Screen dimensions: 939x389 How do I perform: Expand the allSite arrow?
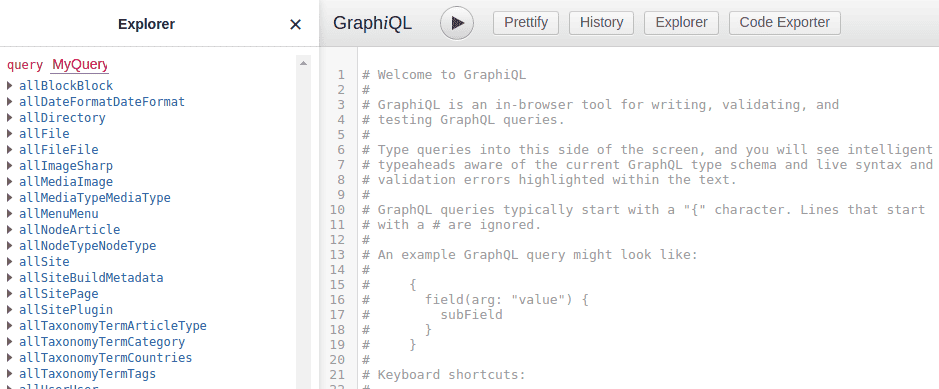click(x=10, y=262)
